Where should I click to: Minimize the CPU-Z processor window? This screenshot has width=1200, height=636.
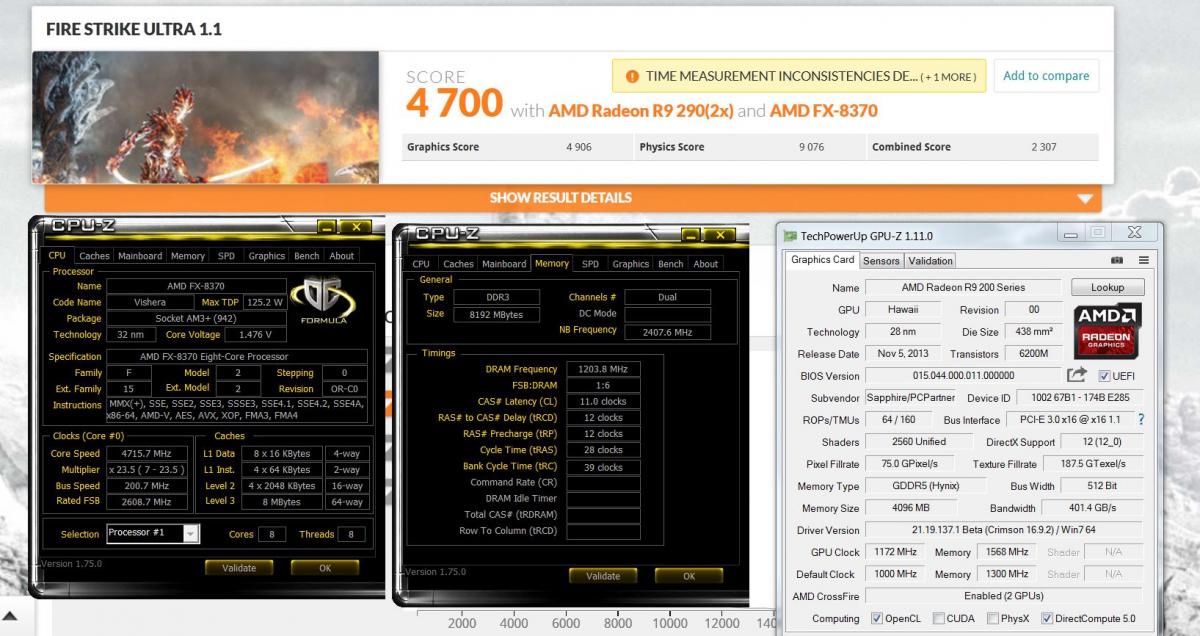coord(326,227)
